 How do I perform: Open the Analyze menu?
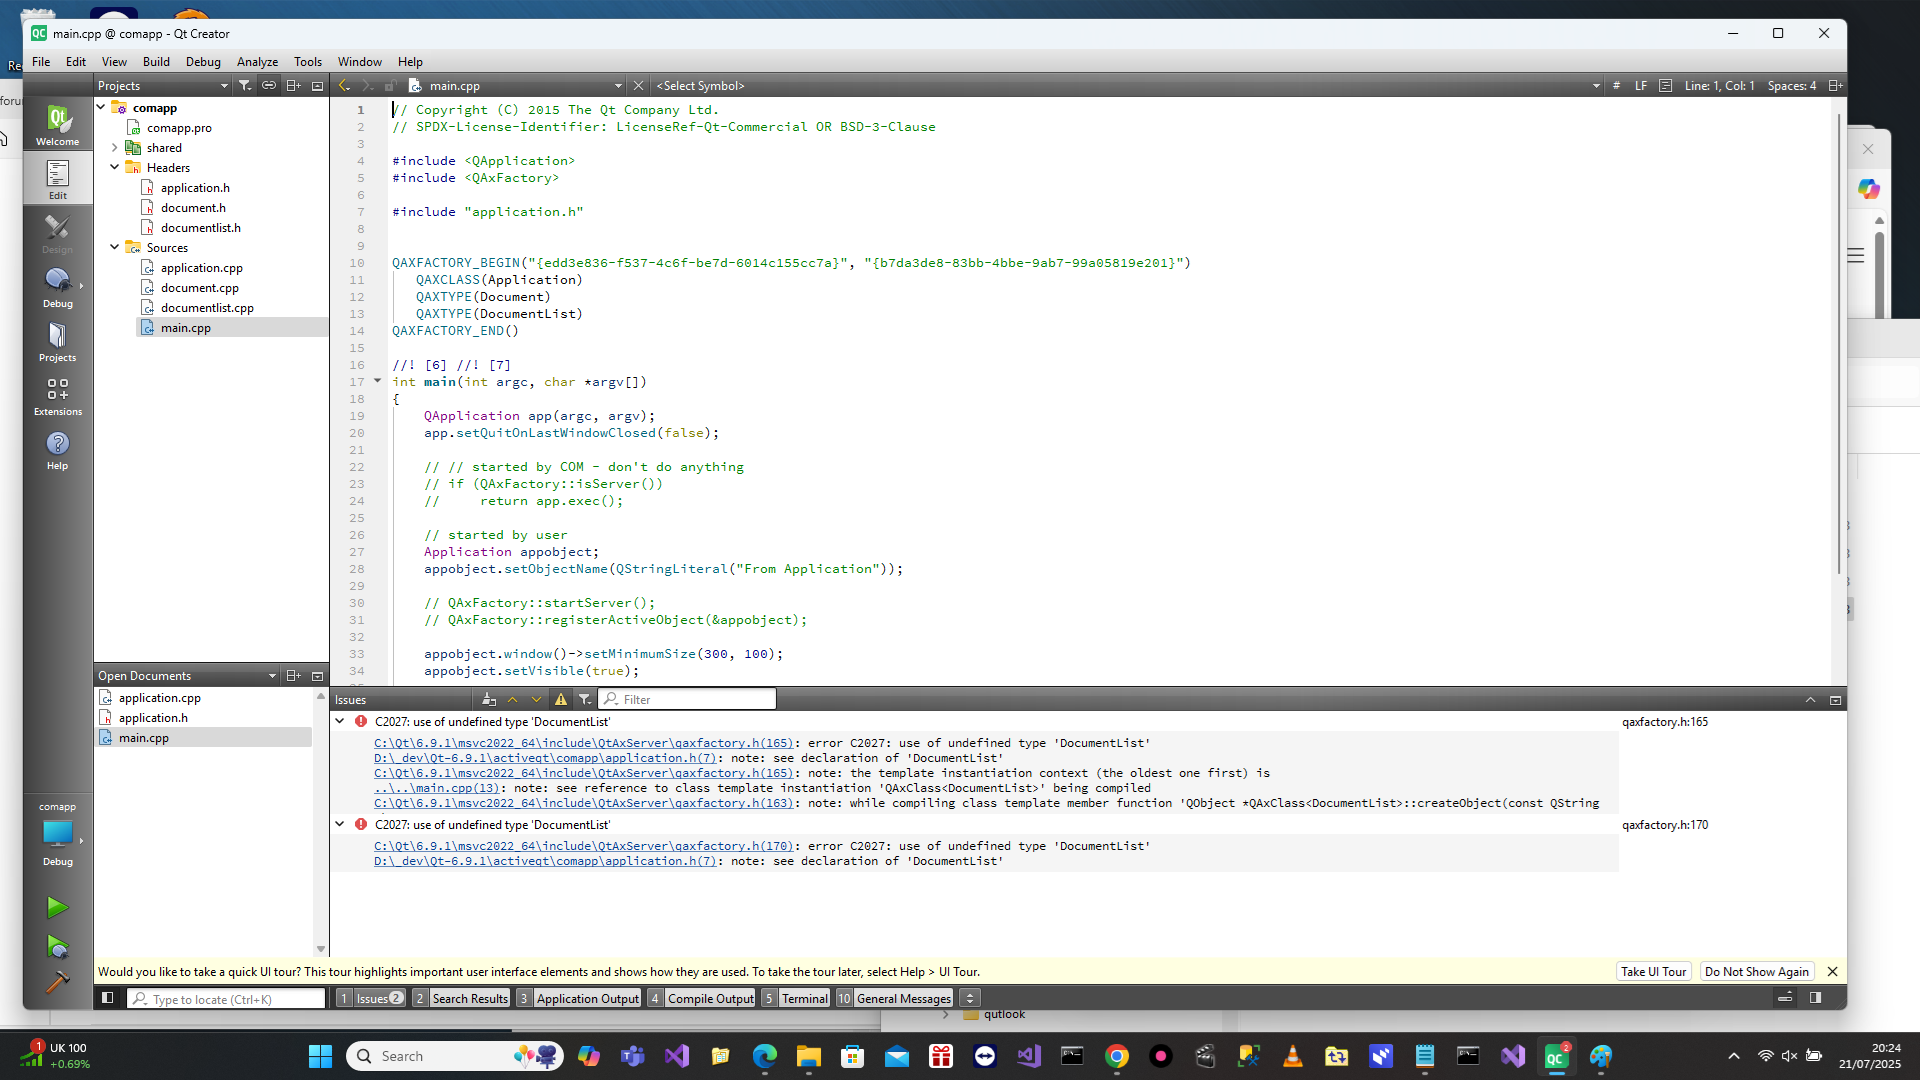point(257,62)
